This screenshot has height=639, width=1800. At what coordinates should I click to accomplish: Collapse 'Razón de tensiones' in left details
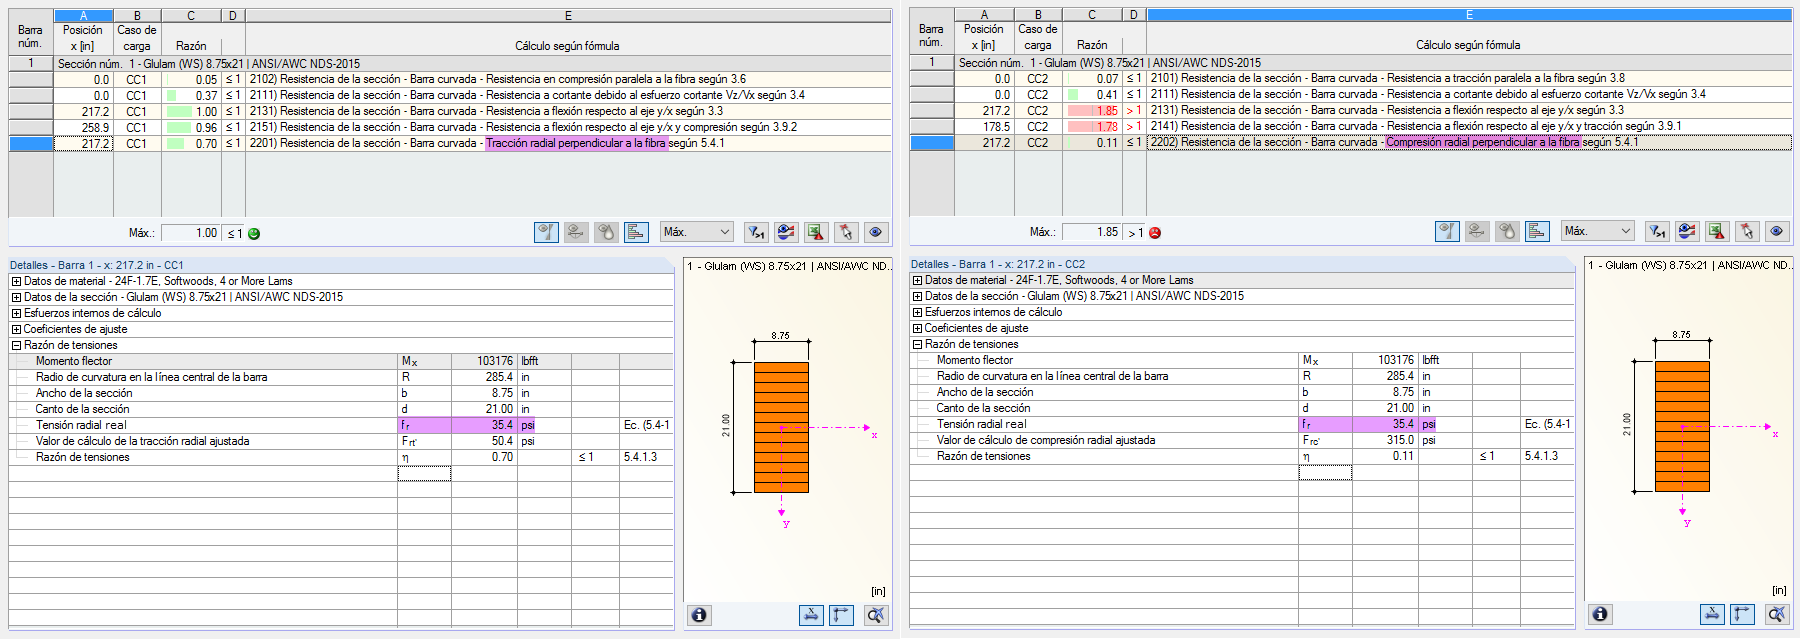[16, 345]
